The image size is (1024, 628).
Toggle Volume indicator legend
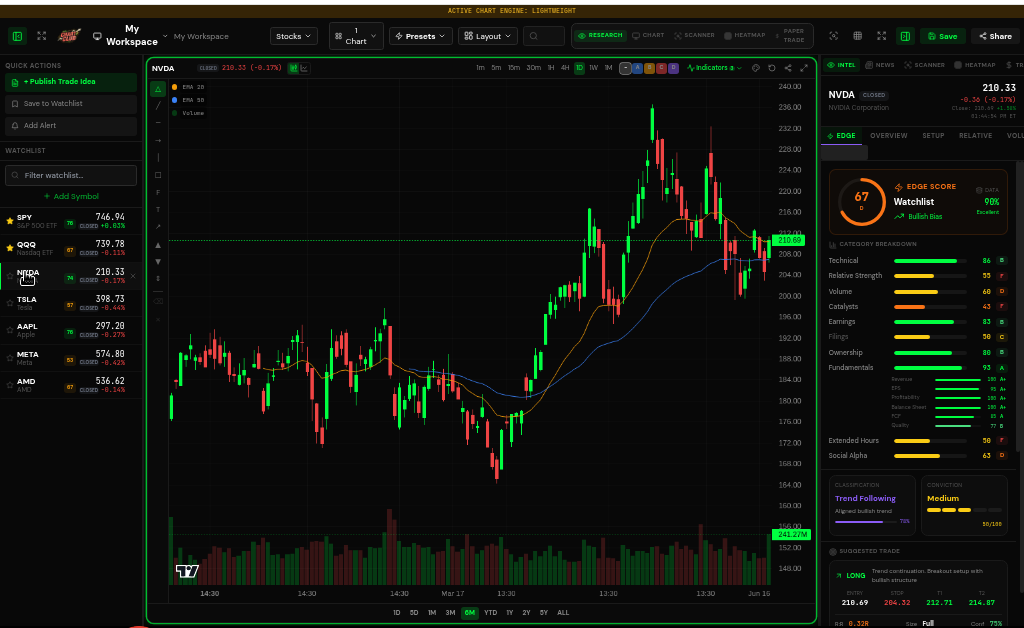(x=188, y=113)
